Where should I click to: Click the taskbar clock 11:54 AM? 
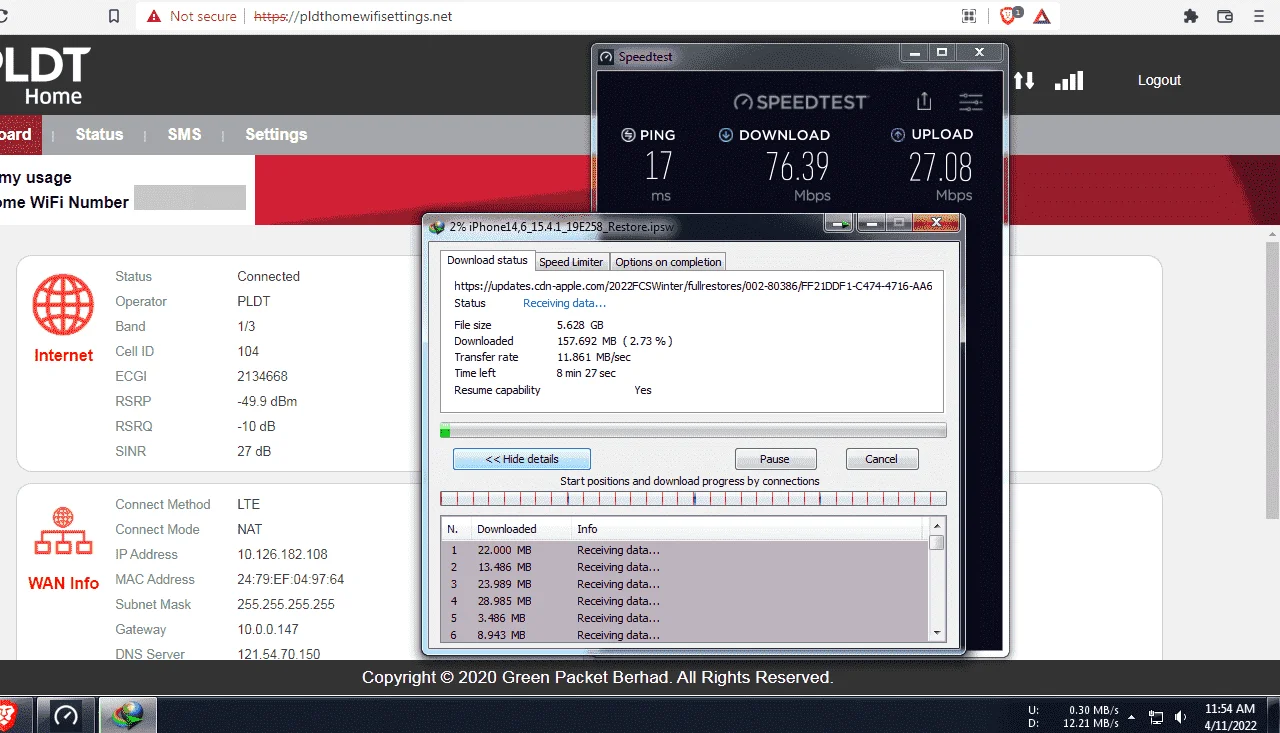1229,708
